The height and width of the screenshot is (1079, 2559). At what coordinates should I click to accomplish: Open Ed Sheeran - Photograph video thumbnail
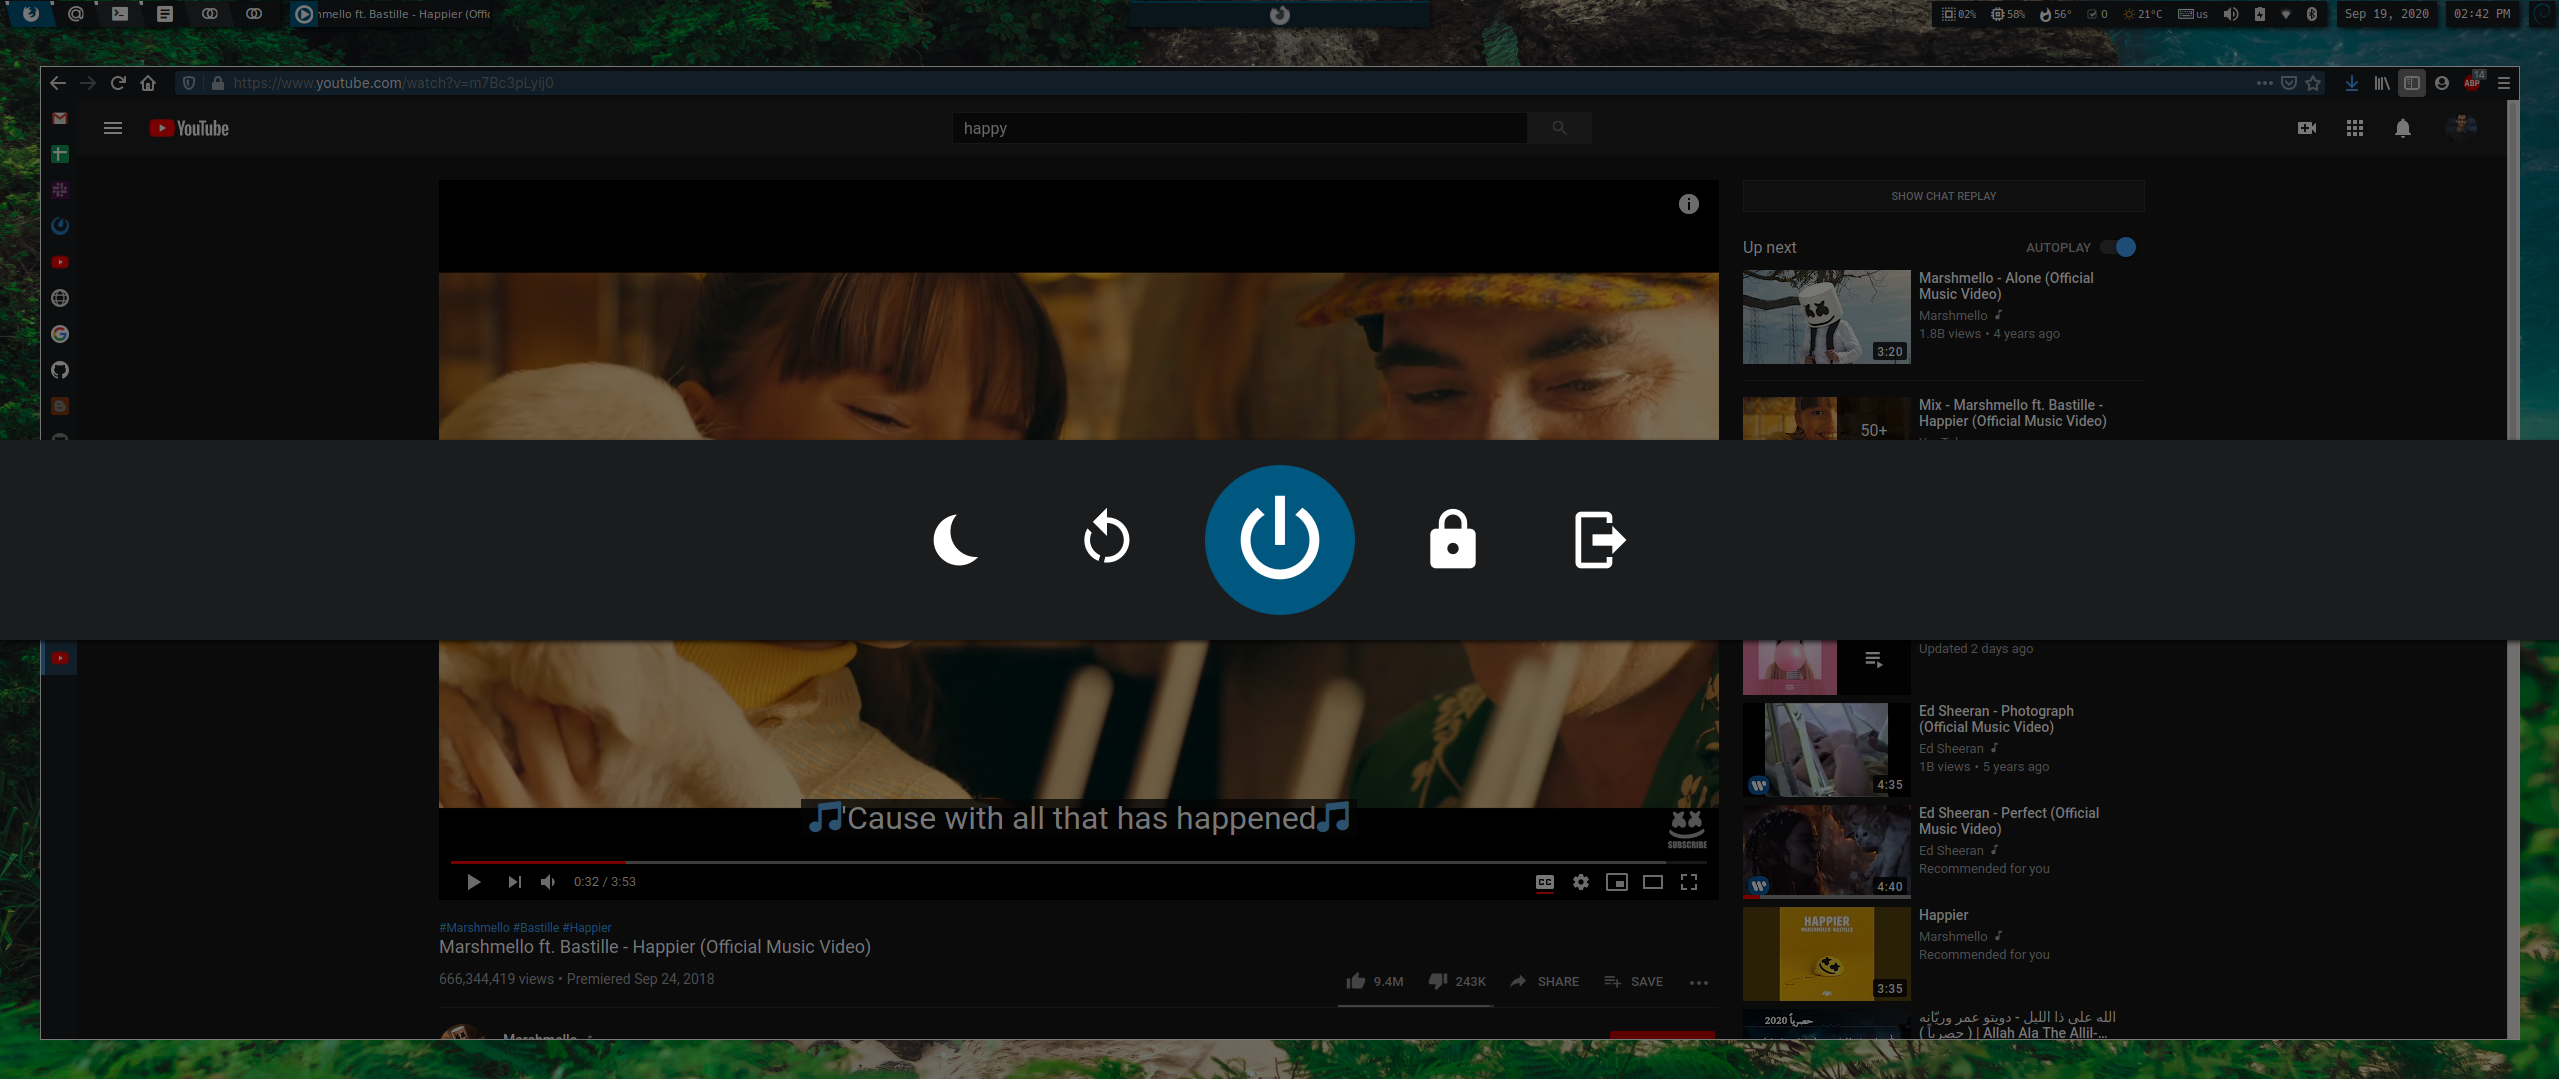[x=1826, y=749]
